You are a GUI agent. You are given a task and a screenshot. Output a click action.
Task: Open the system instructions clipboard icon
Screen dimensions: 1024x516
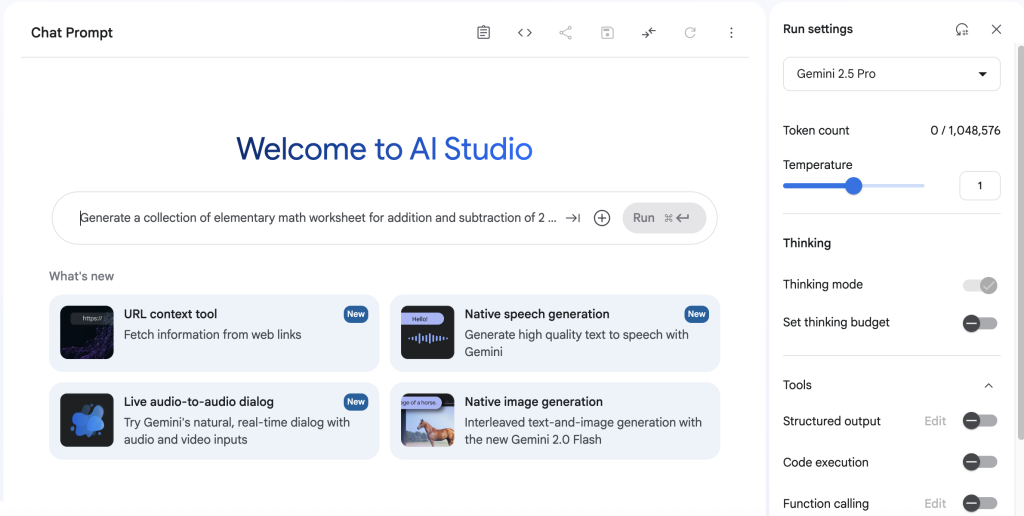pos(484,33)
